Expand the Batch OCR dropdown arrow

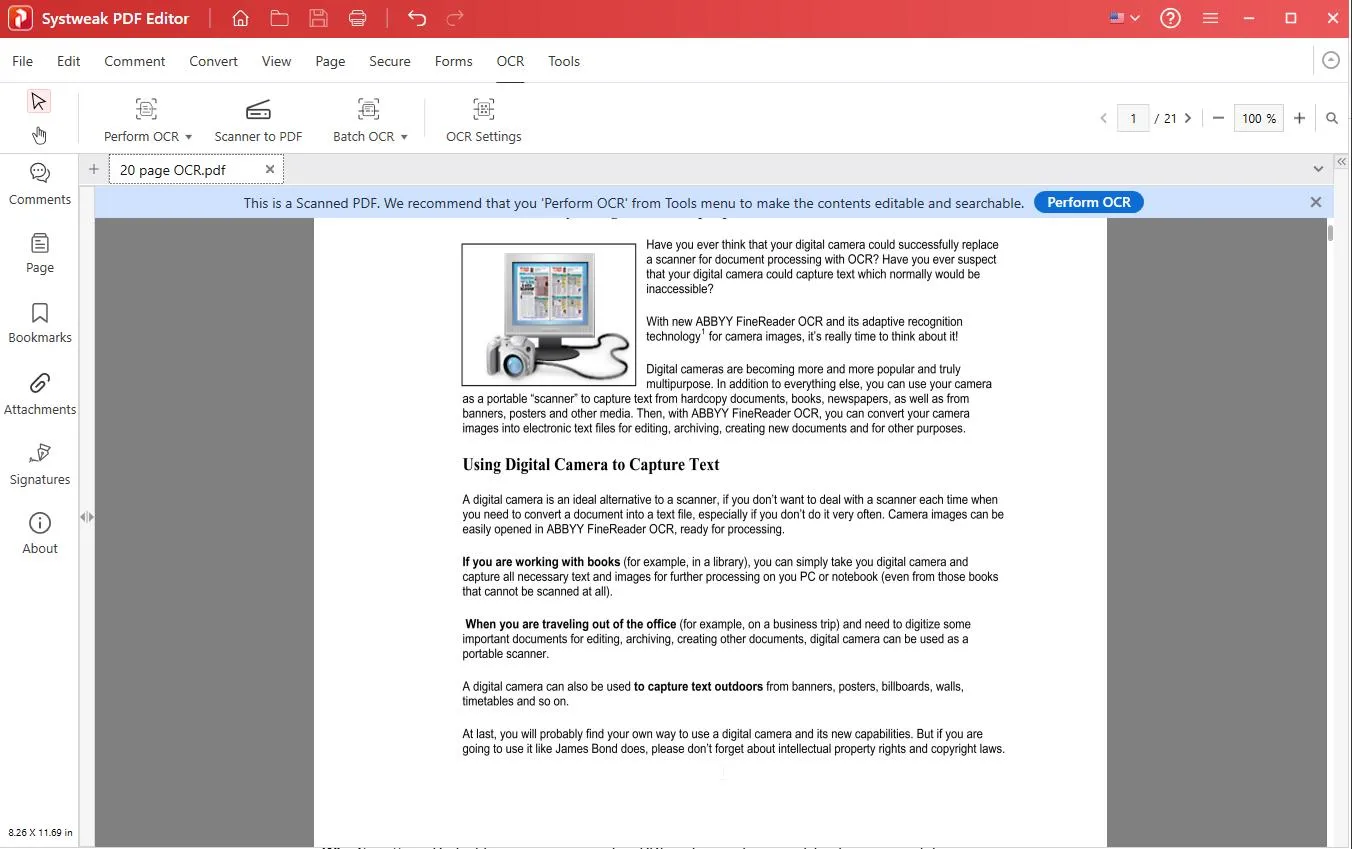tap(404, 137)
